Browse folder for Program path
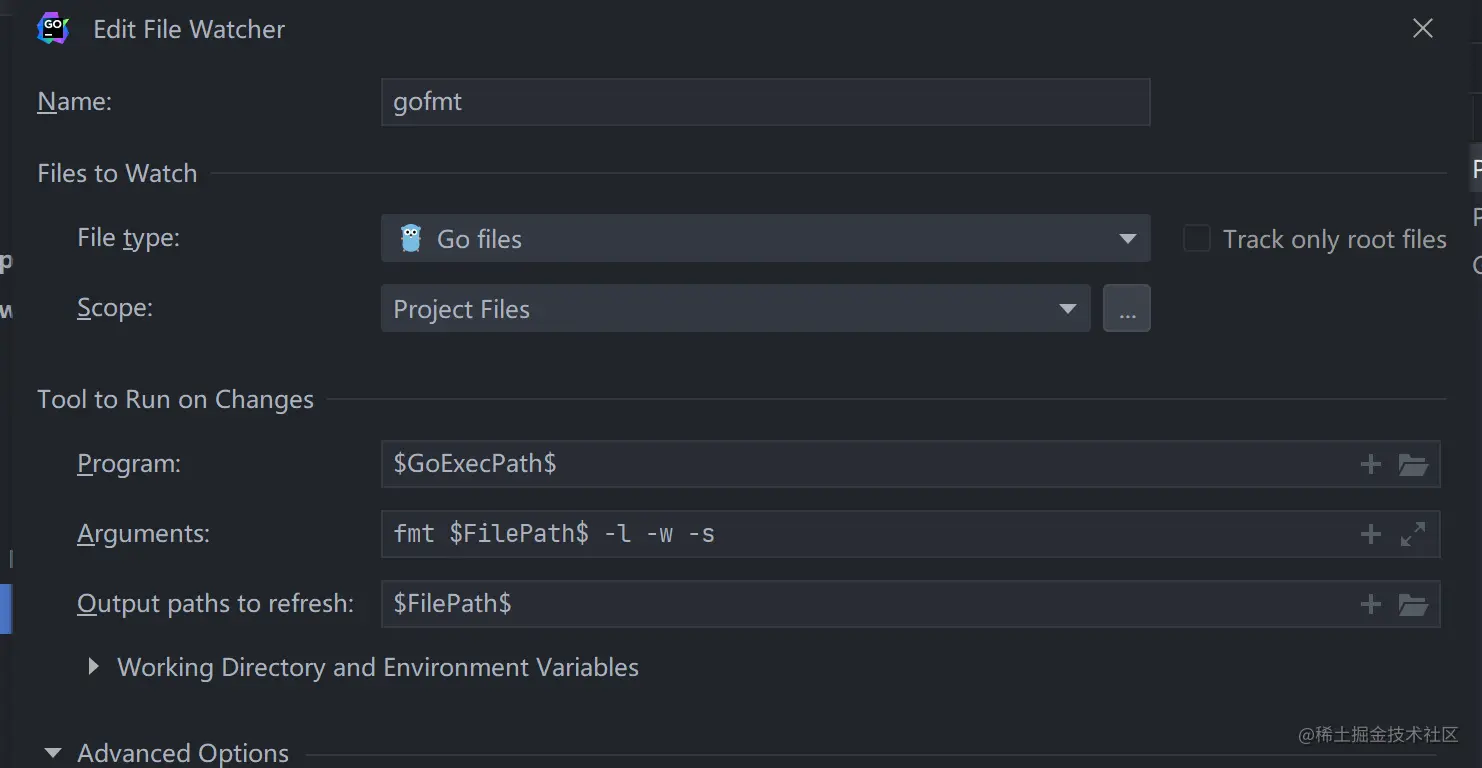 pos(1412,464)
